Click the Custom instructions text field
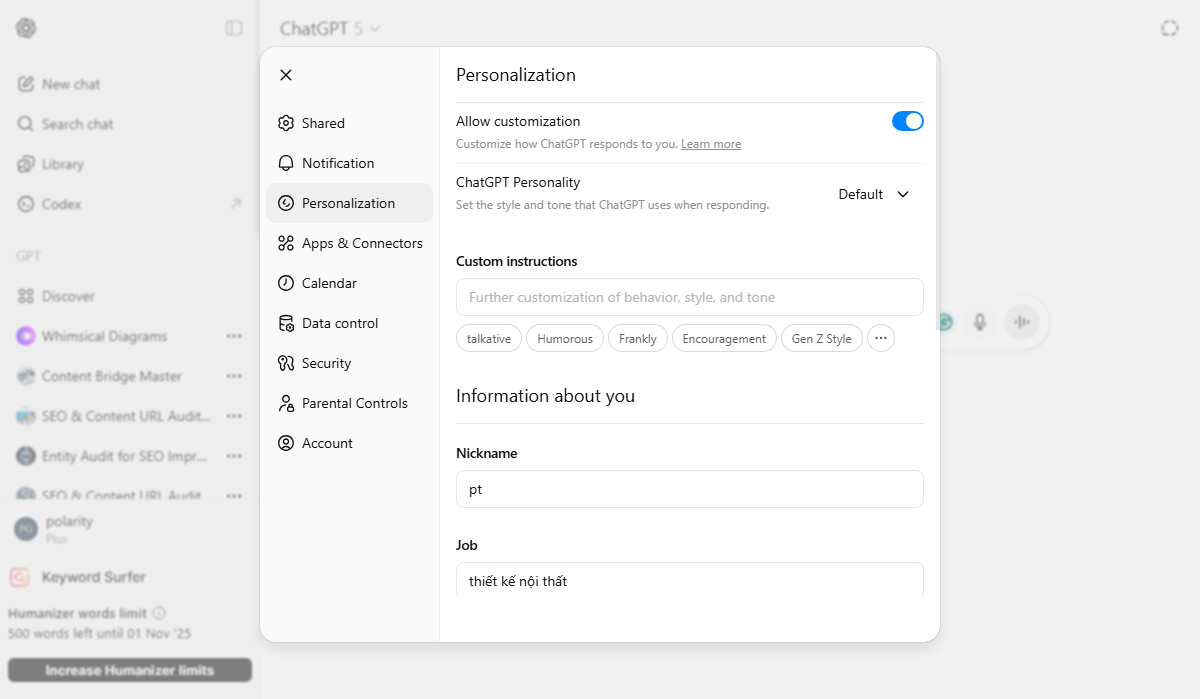The height and width of the screenshot is (699, 1200). [689, 297]
